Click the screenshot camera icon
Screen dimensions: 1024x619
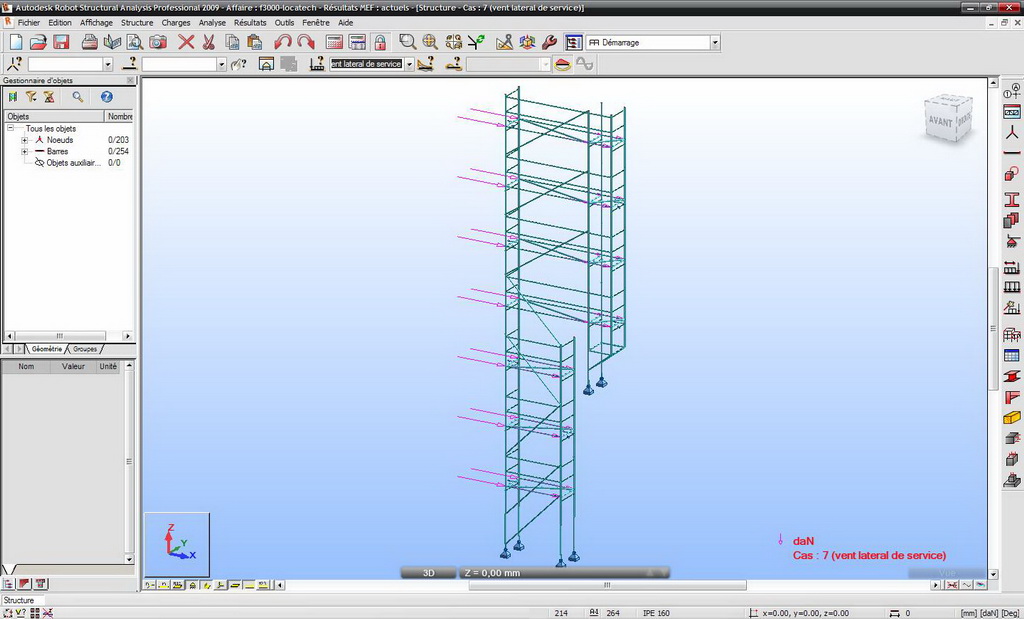click(158, 42)
